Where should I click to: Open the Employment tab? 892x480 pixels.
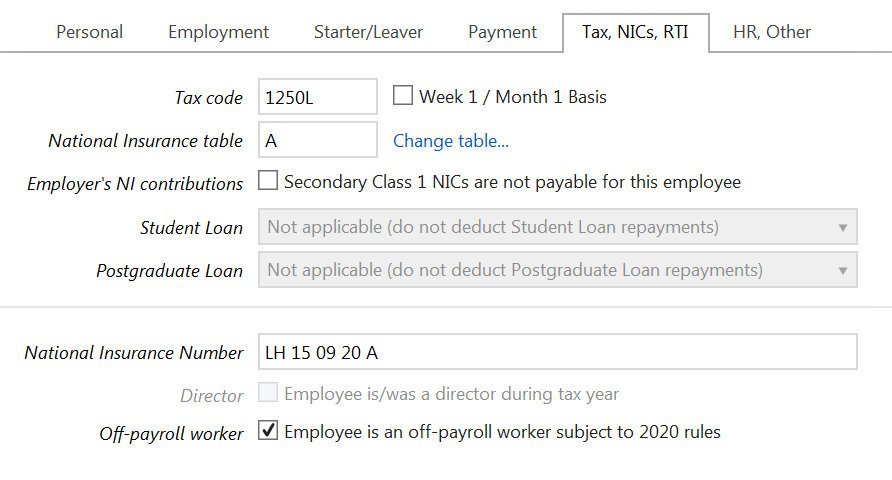coord(218,32)
